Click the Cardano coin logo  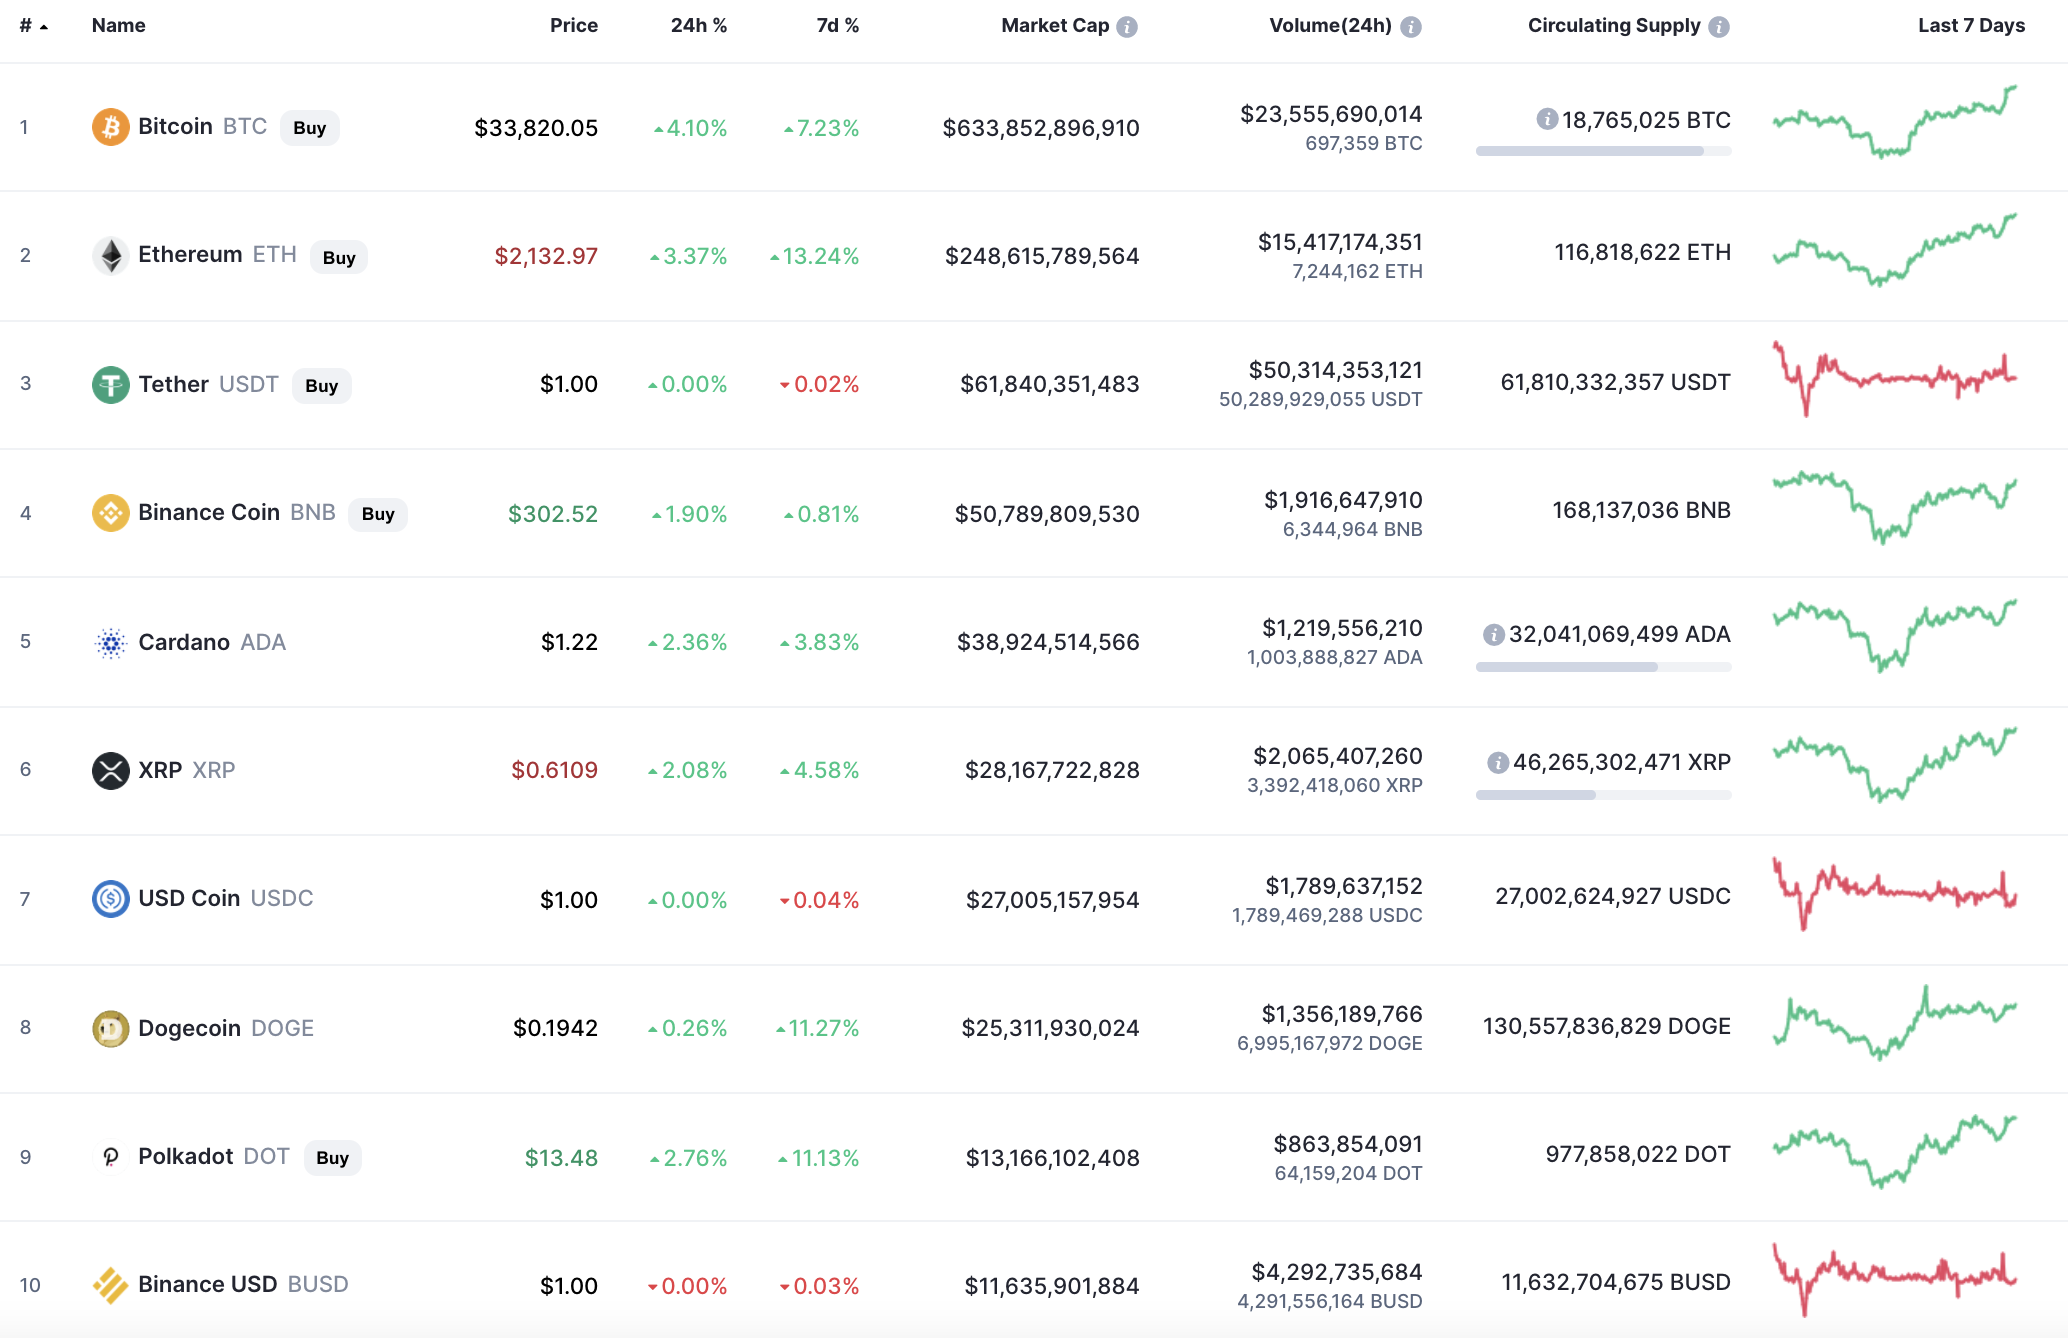[x=111, y=642]
